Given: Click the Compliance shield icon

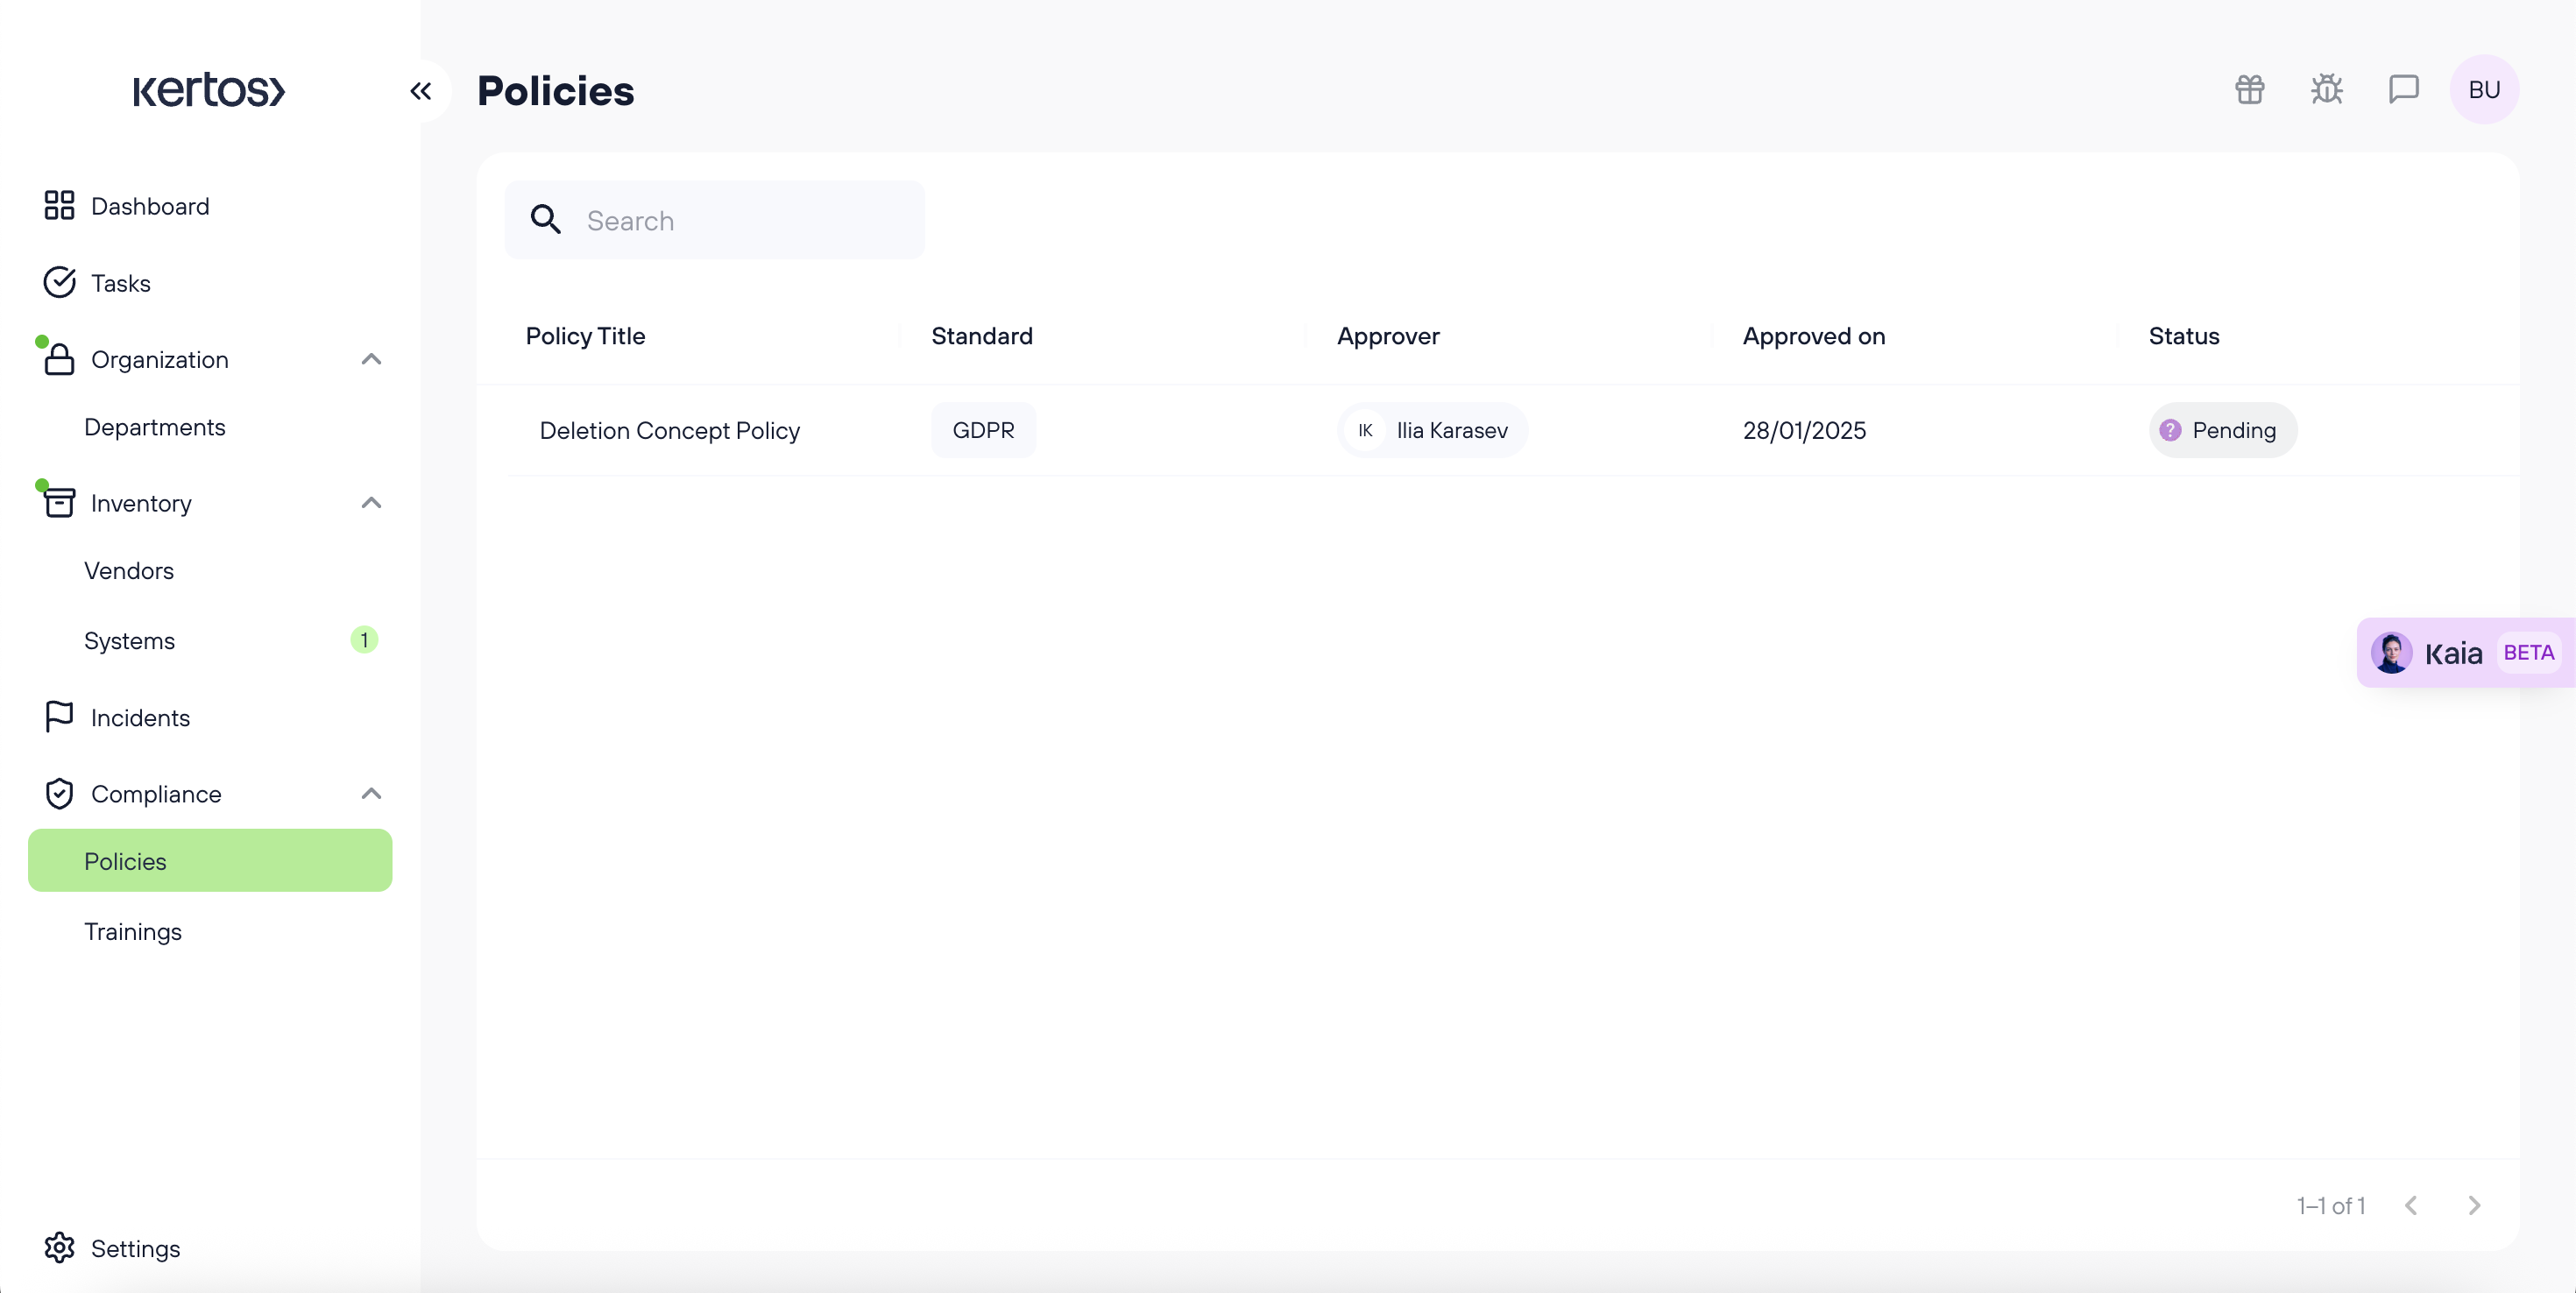Looking at the screenshot, I should coord(59,794).
